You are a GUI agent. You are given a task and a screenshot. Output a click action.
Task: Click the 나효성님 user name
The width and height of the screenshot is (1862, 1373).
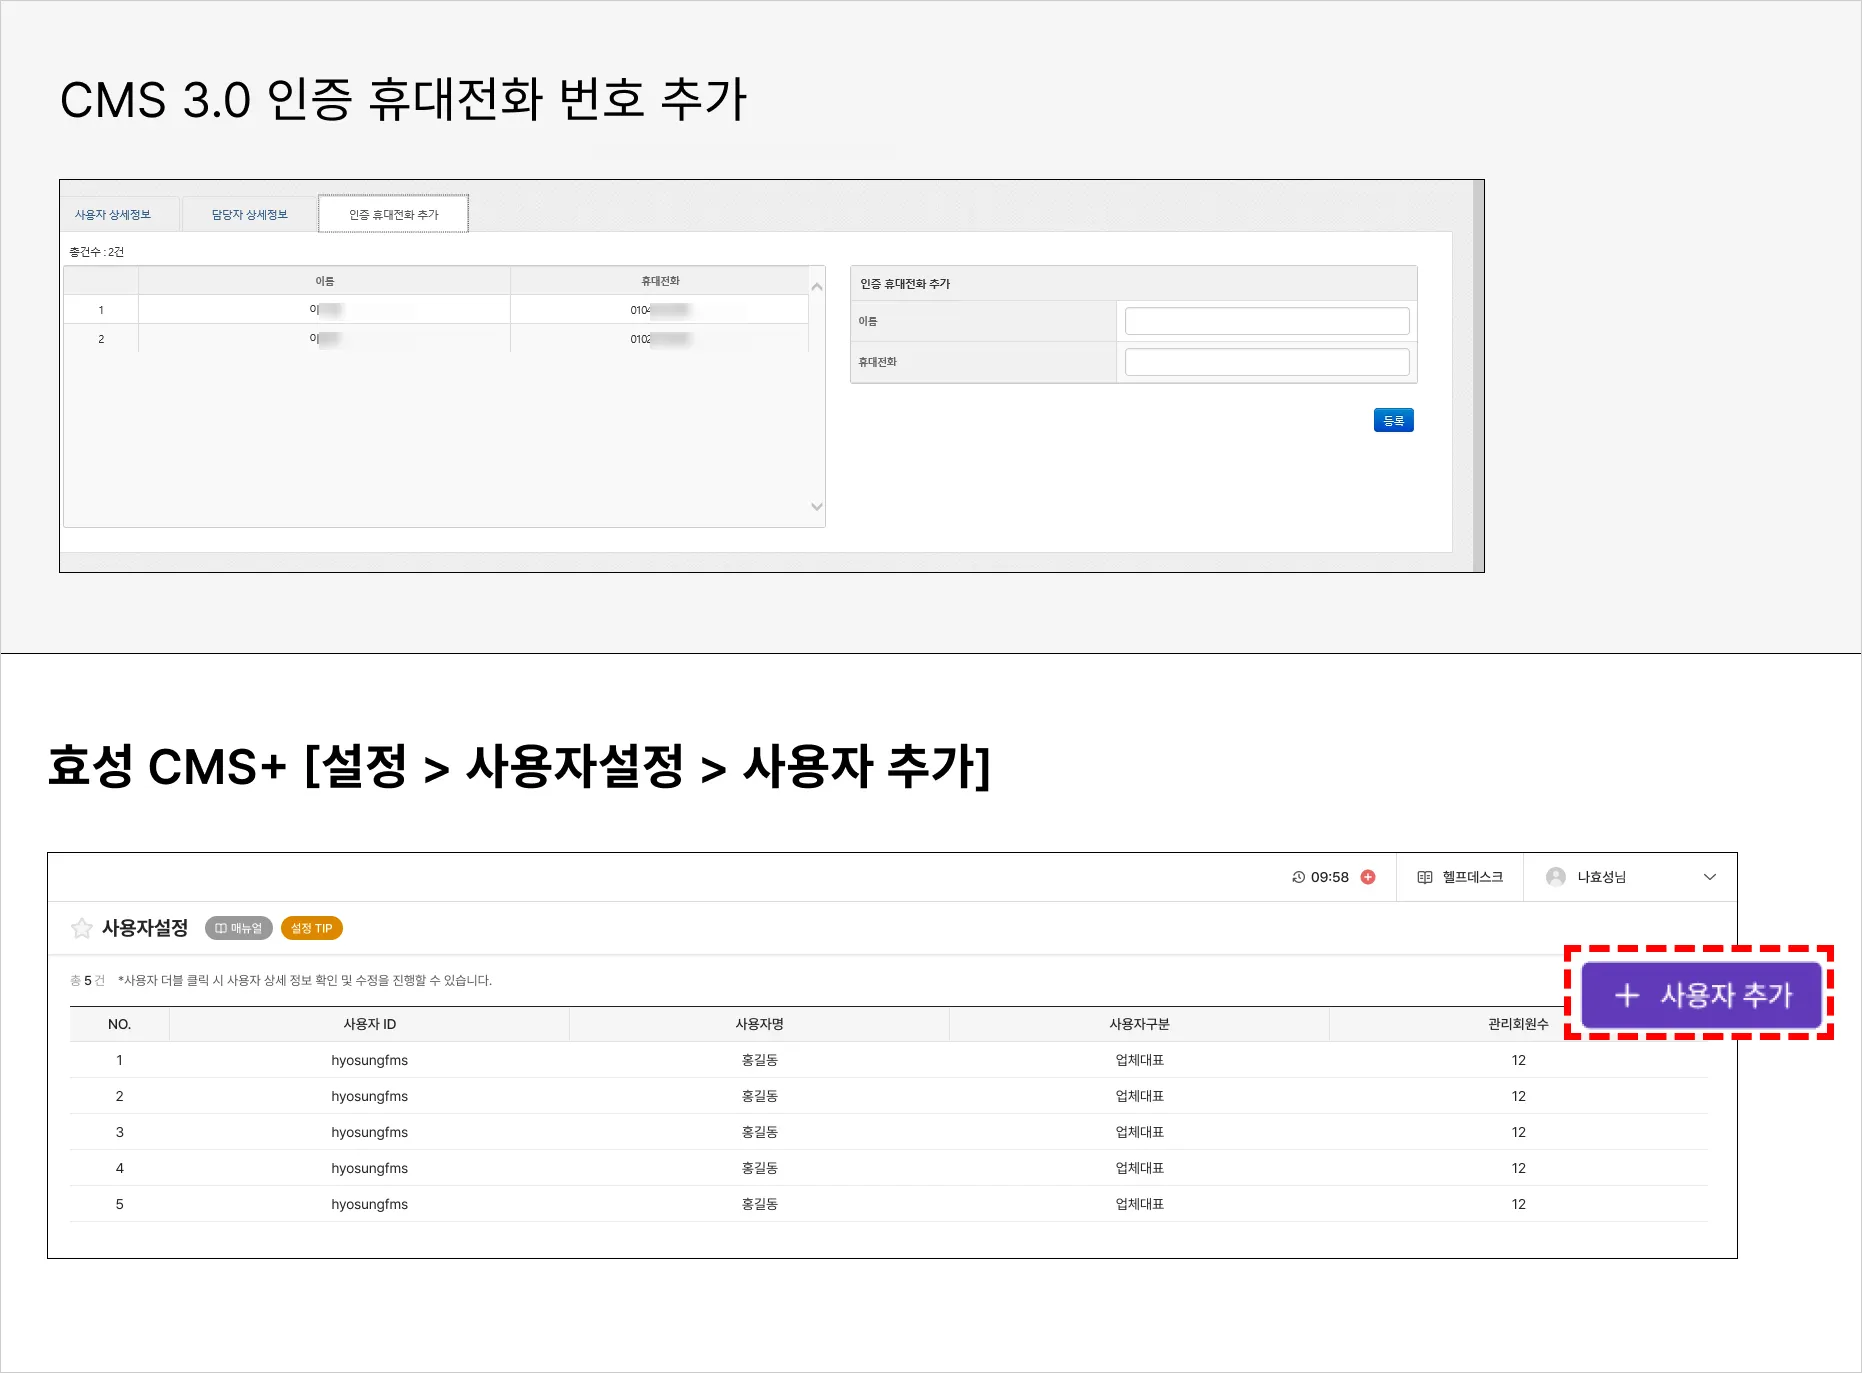(1602, 877)
